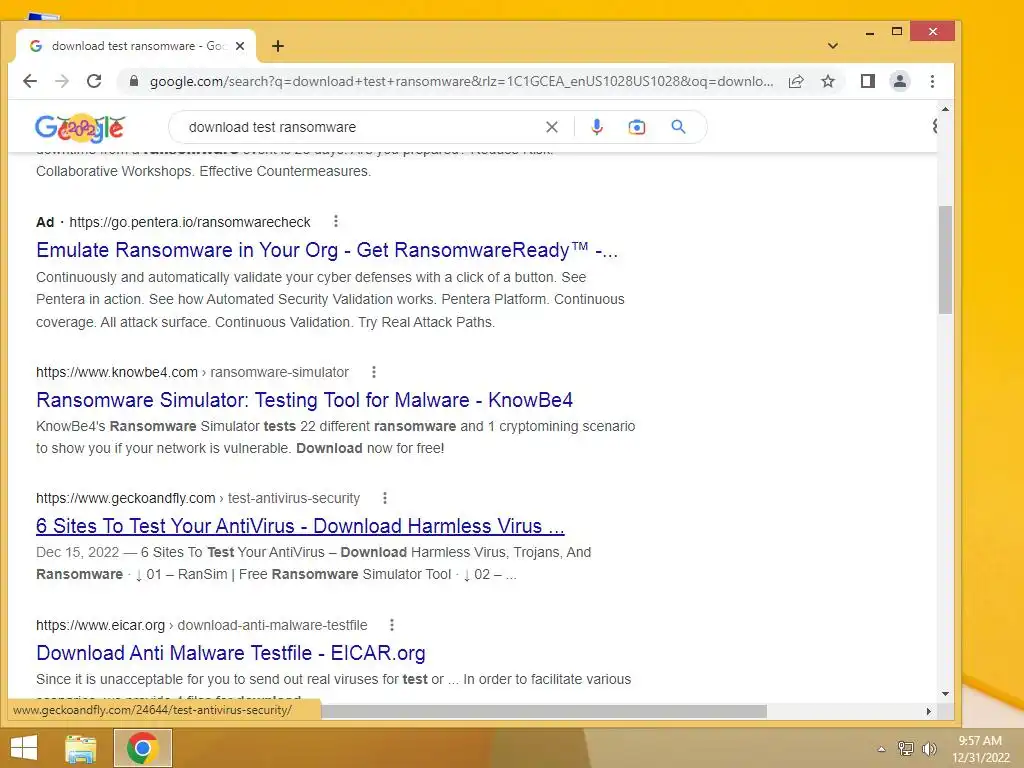The image size is (1024, 768).
Task: Go forward with the forward arrow
Action: (x=62, y=81)
